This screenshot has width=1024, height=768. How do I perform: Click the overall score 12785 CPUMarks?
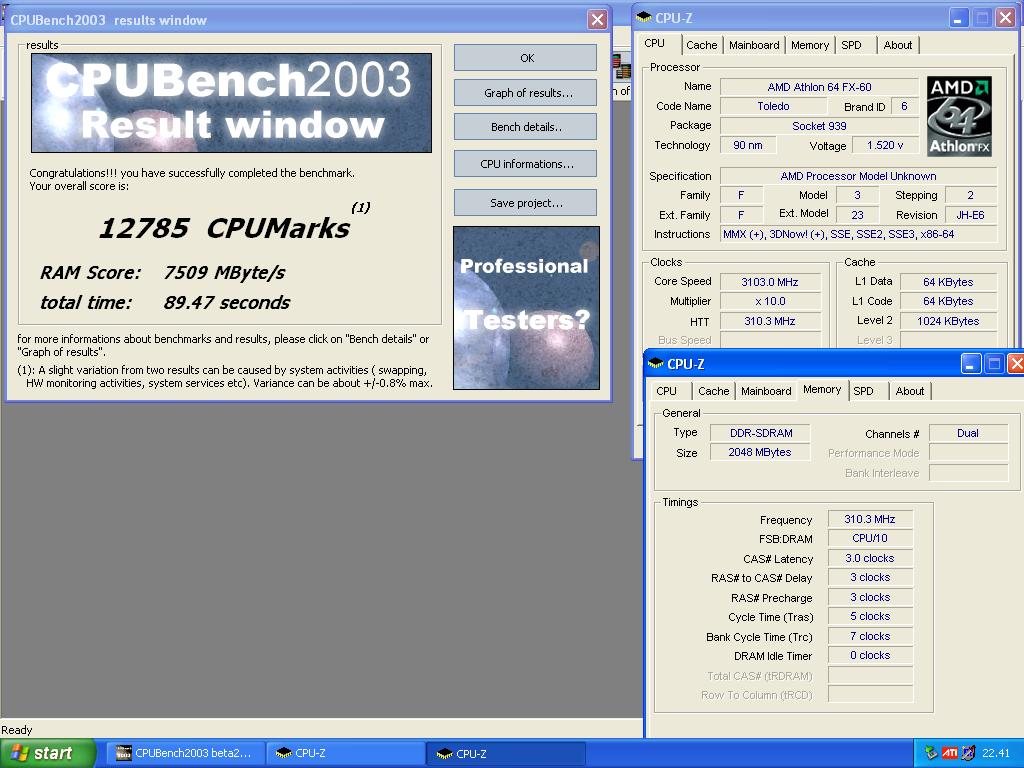(224, 228)
